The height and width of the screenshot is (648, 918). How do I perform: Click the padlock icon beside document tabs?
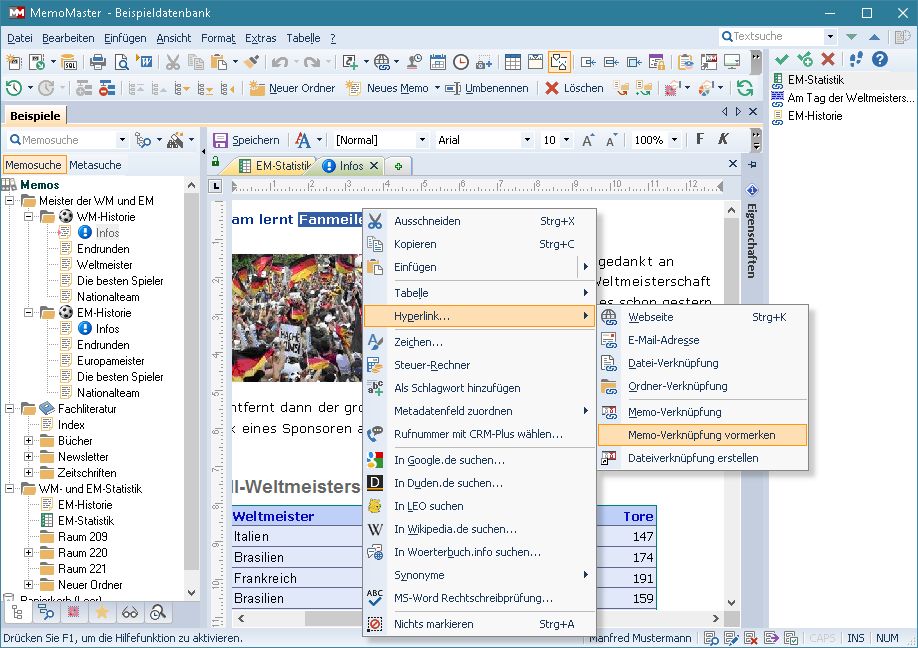[x=215, y=162]
